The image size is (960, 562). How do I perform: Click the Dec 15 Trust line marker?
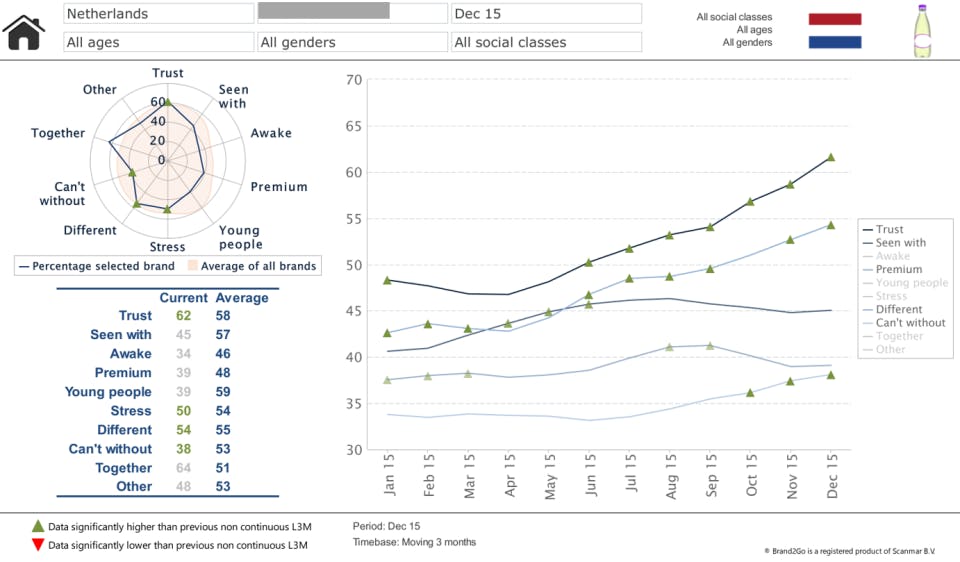pos(831,157)
